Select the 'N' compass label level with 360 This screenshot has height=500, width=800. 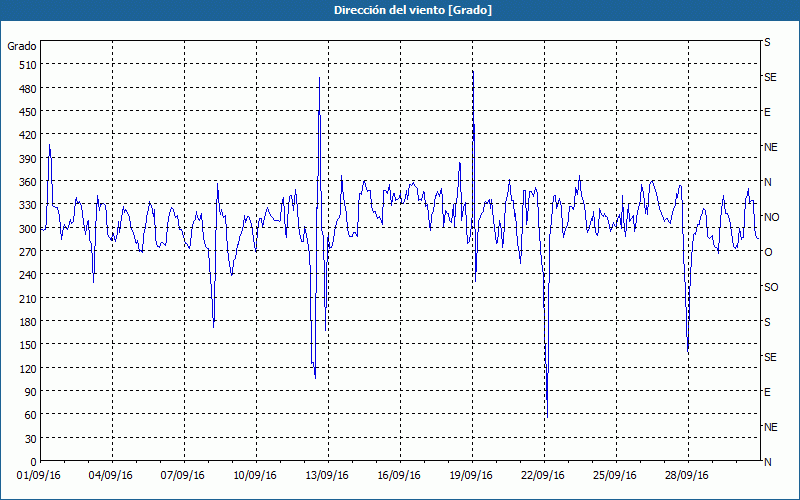(768, 182)
